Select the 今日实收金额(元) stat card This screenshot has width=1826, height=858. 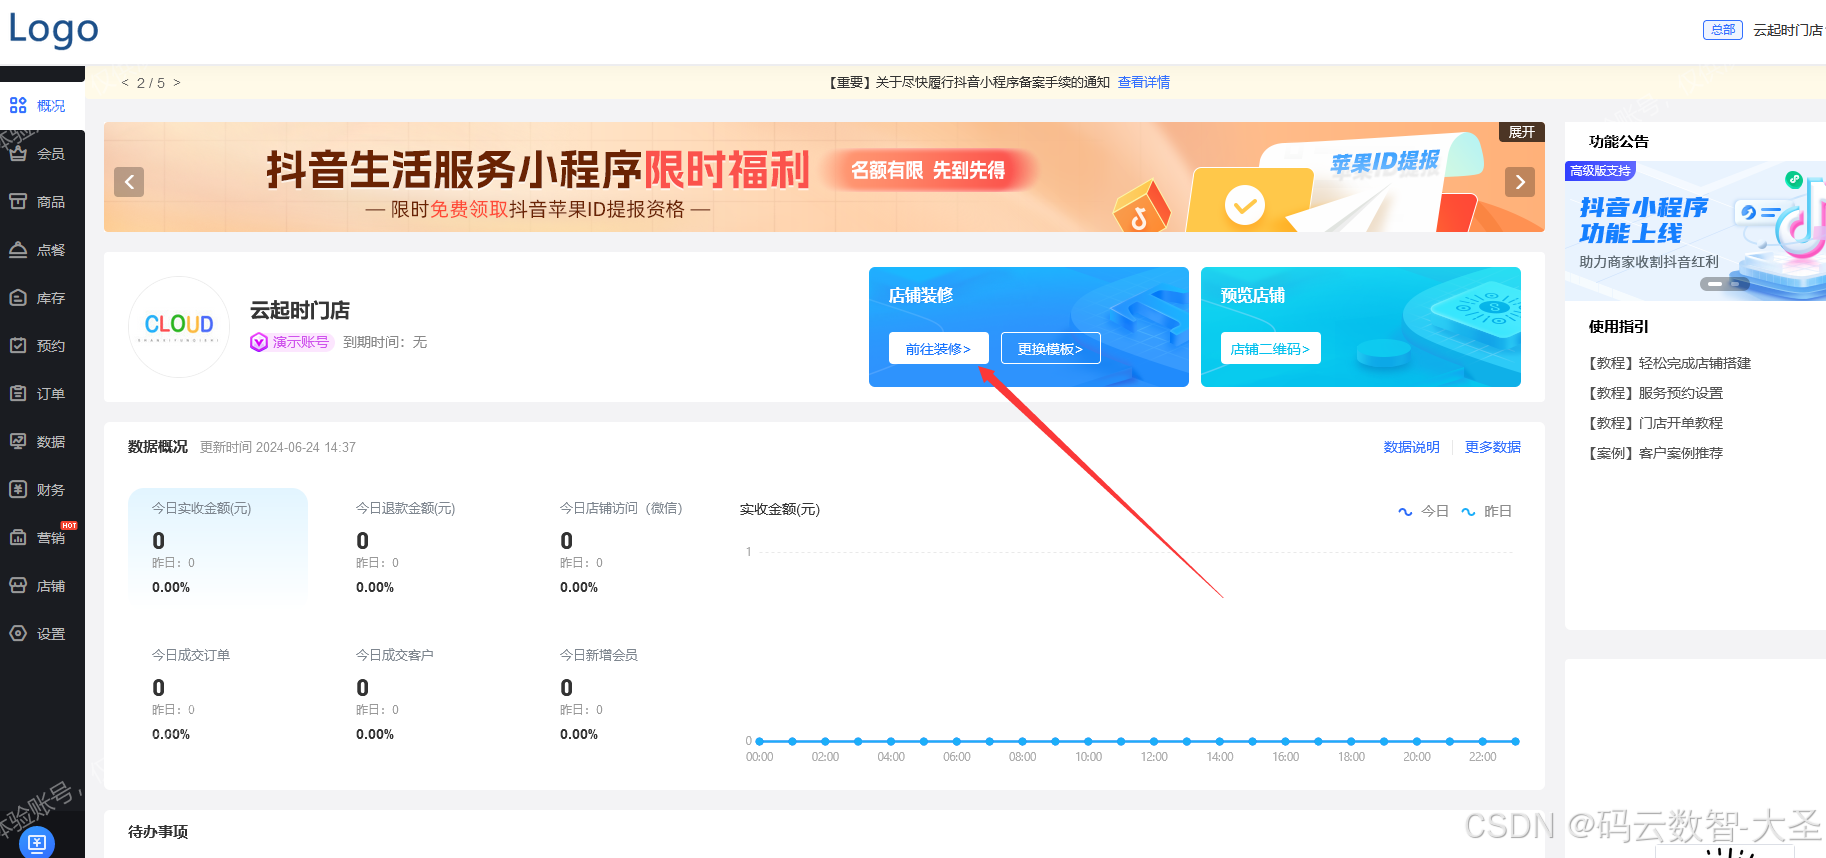click(x=218, y=546)
